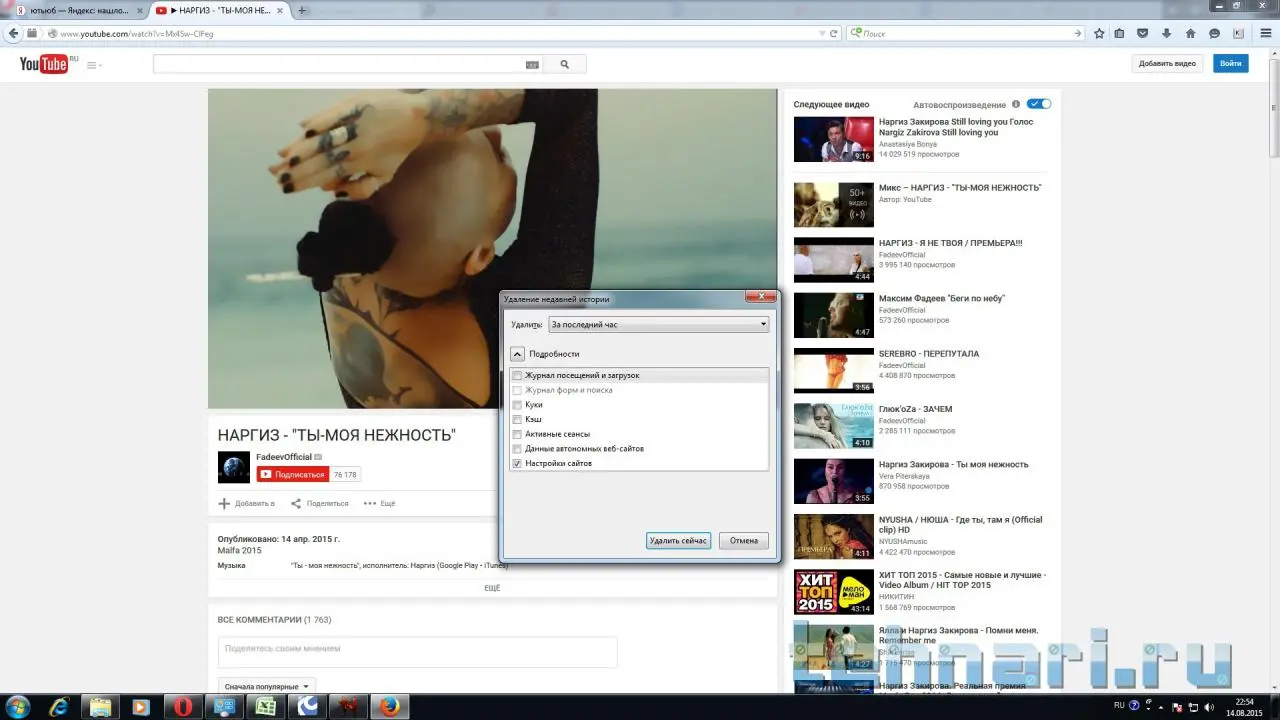Reload the page using address bar icon

point(834,33)
